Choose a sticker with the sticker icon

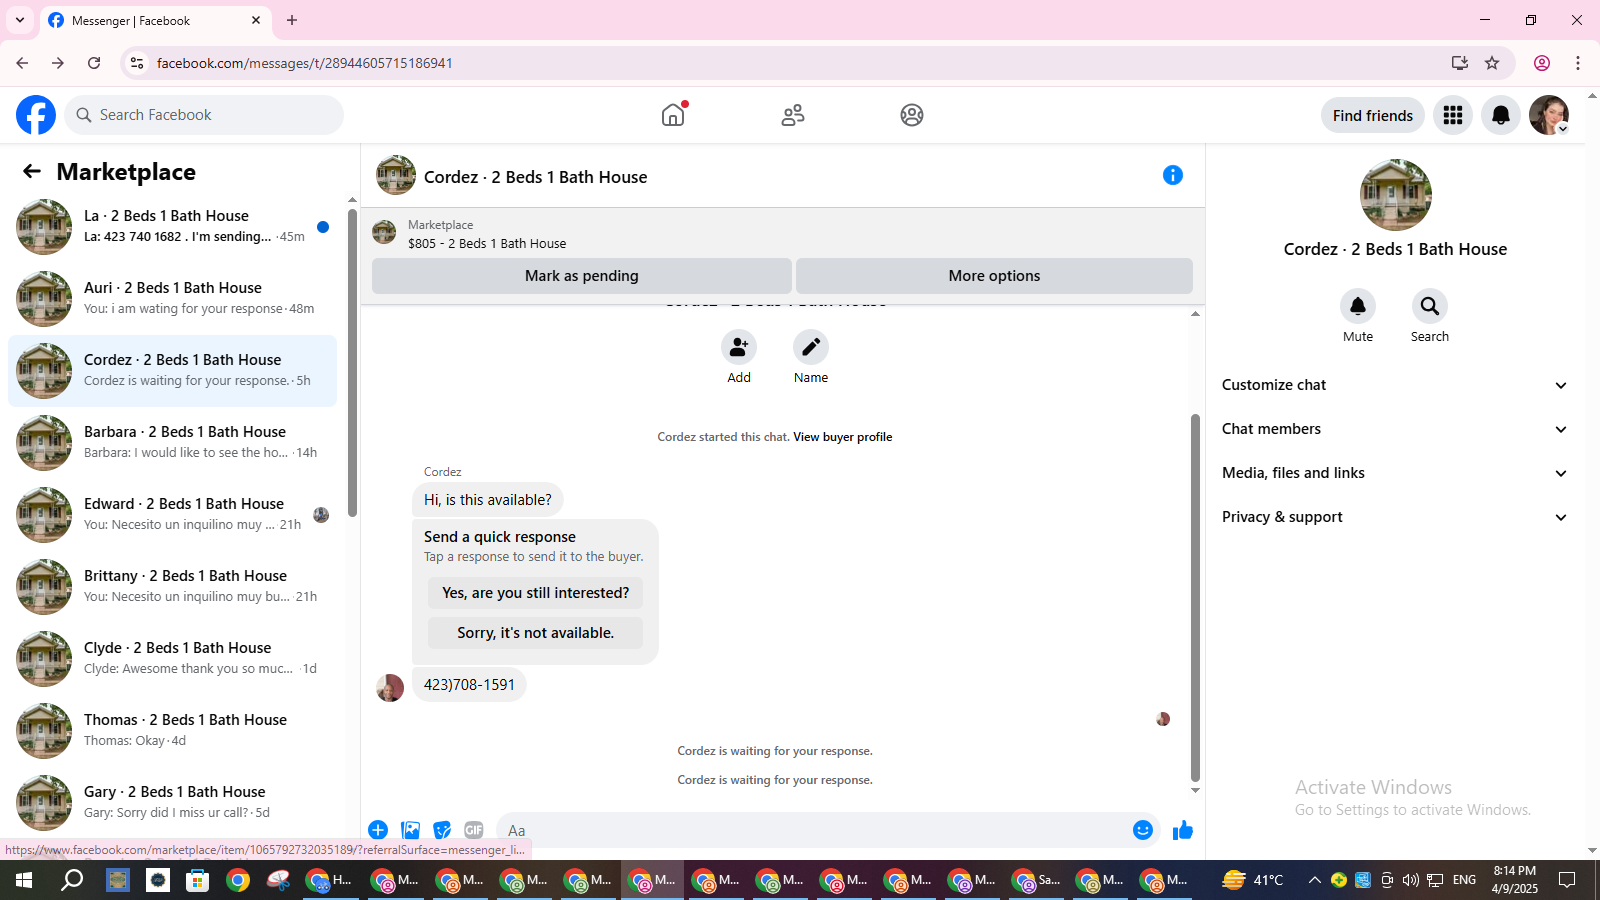tap(442, 830)
